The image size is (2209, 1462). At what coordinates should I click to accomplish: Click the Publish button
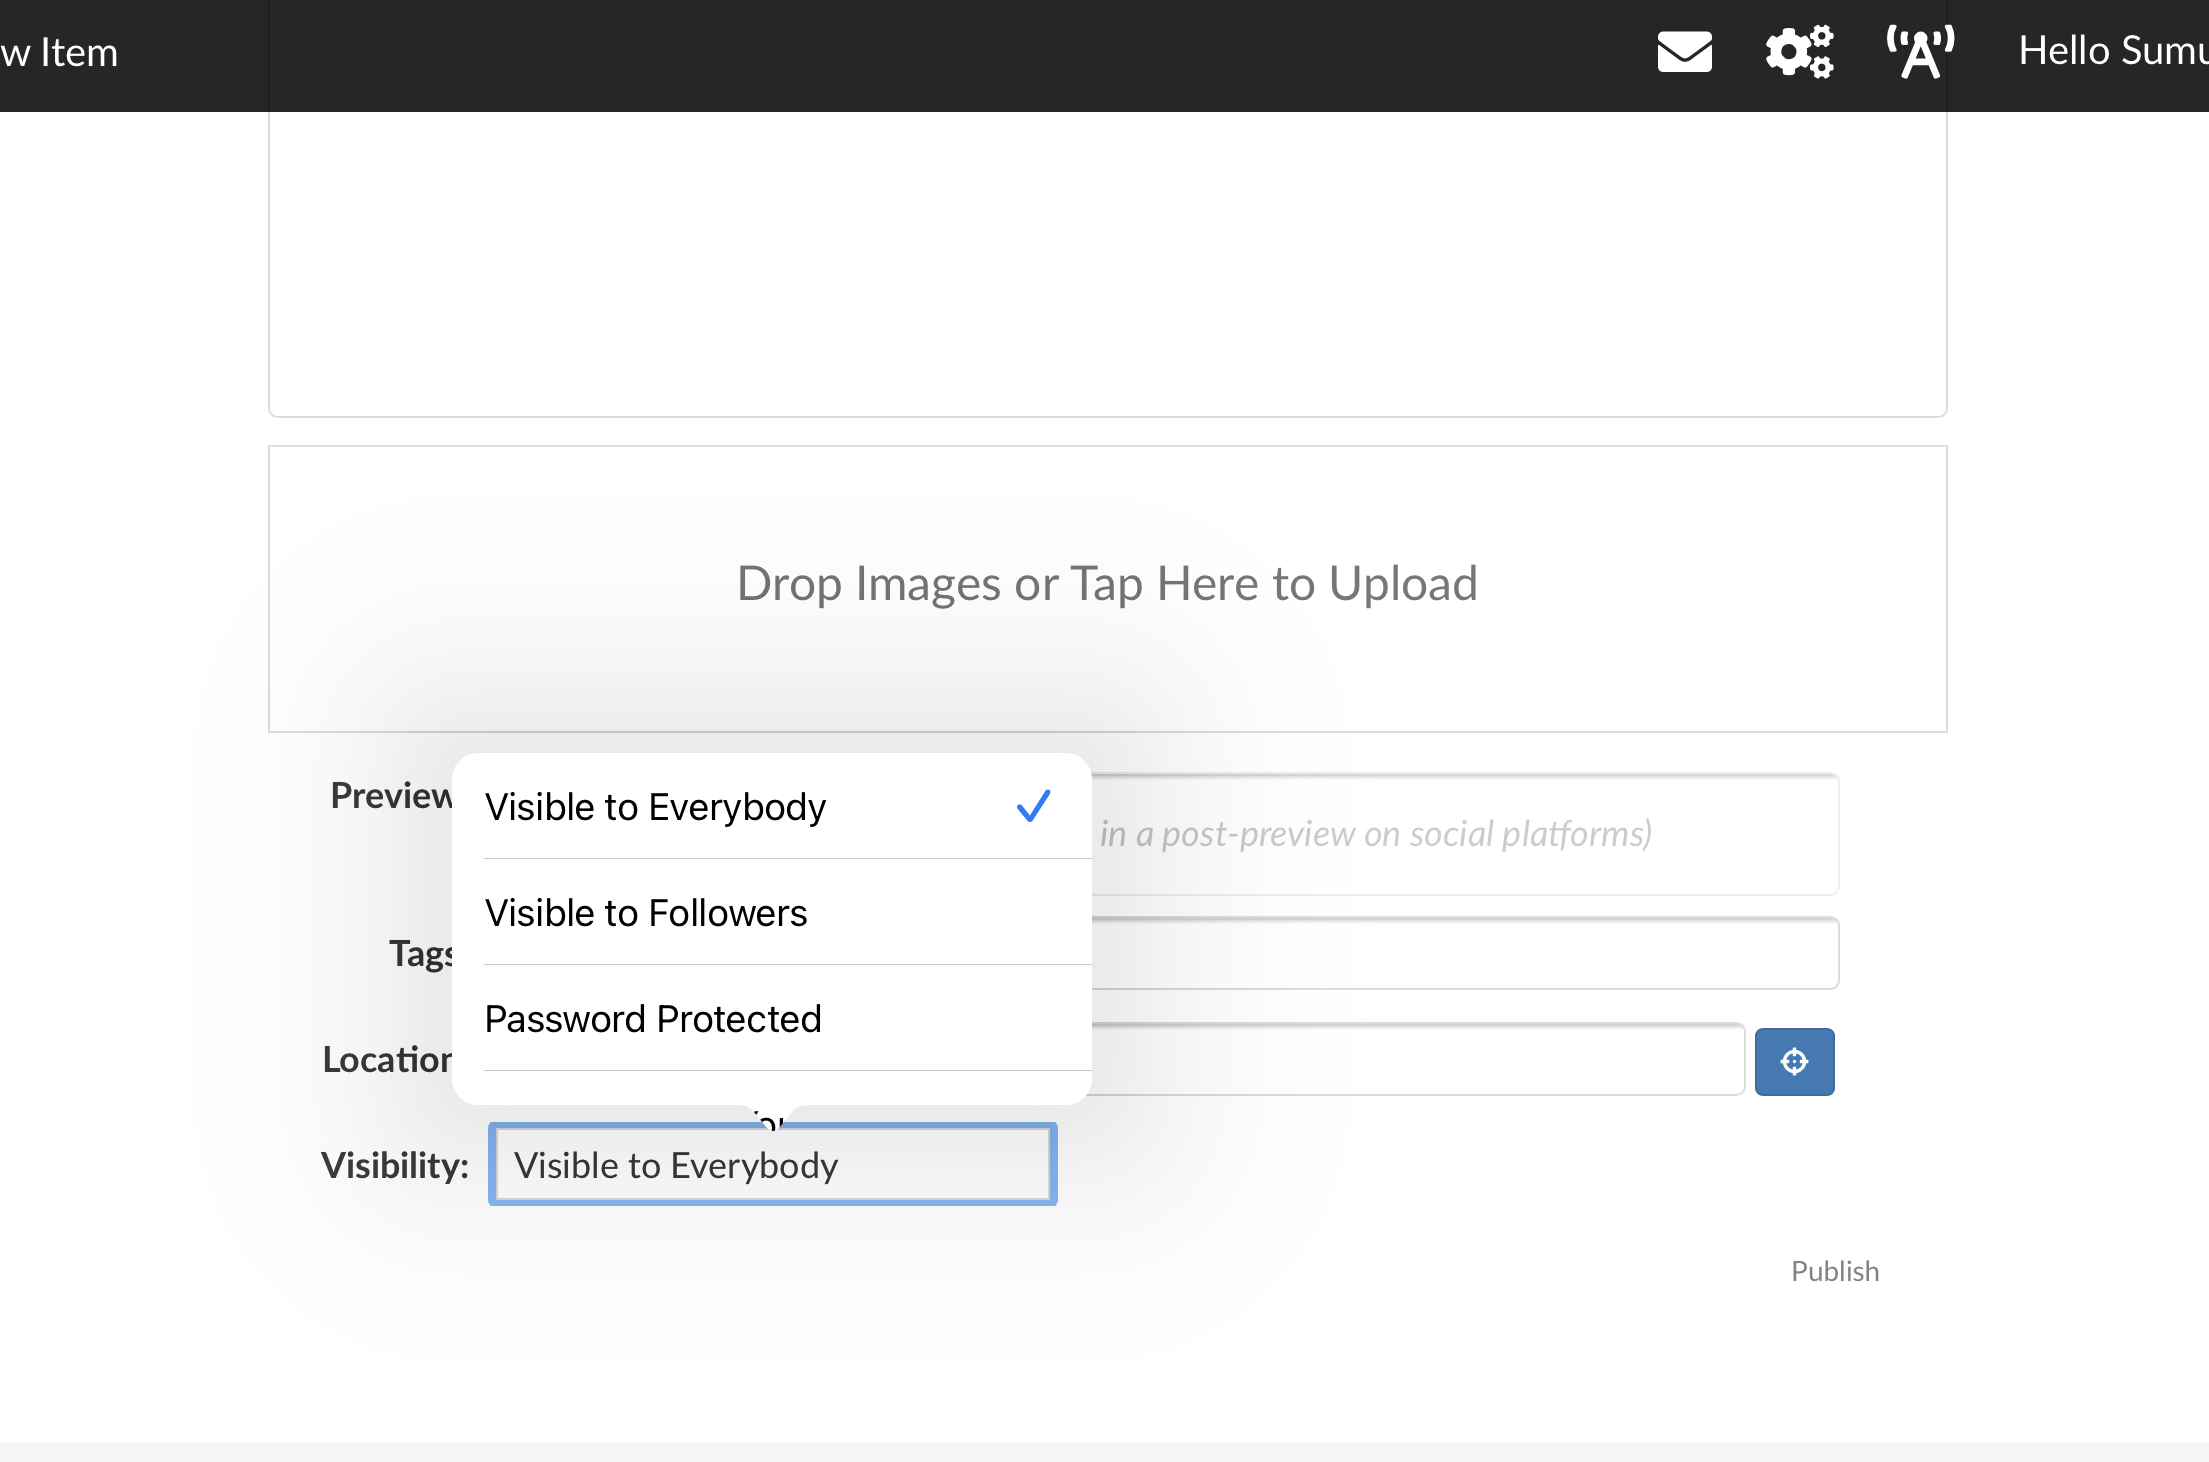point(1834,1271)
